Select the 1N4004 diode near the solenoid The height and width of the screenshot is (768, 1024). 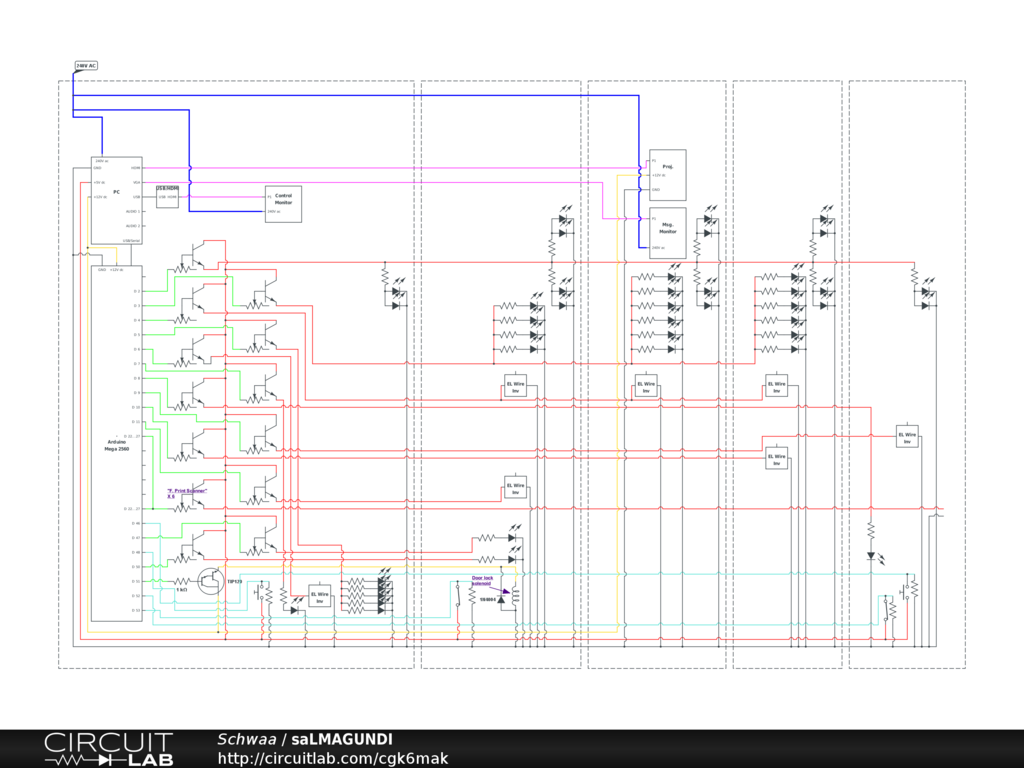(x=501, y=599)
